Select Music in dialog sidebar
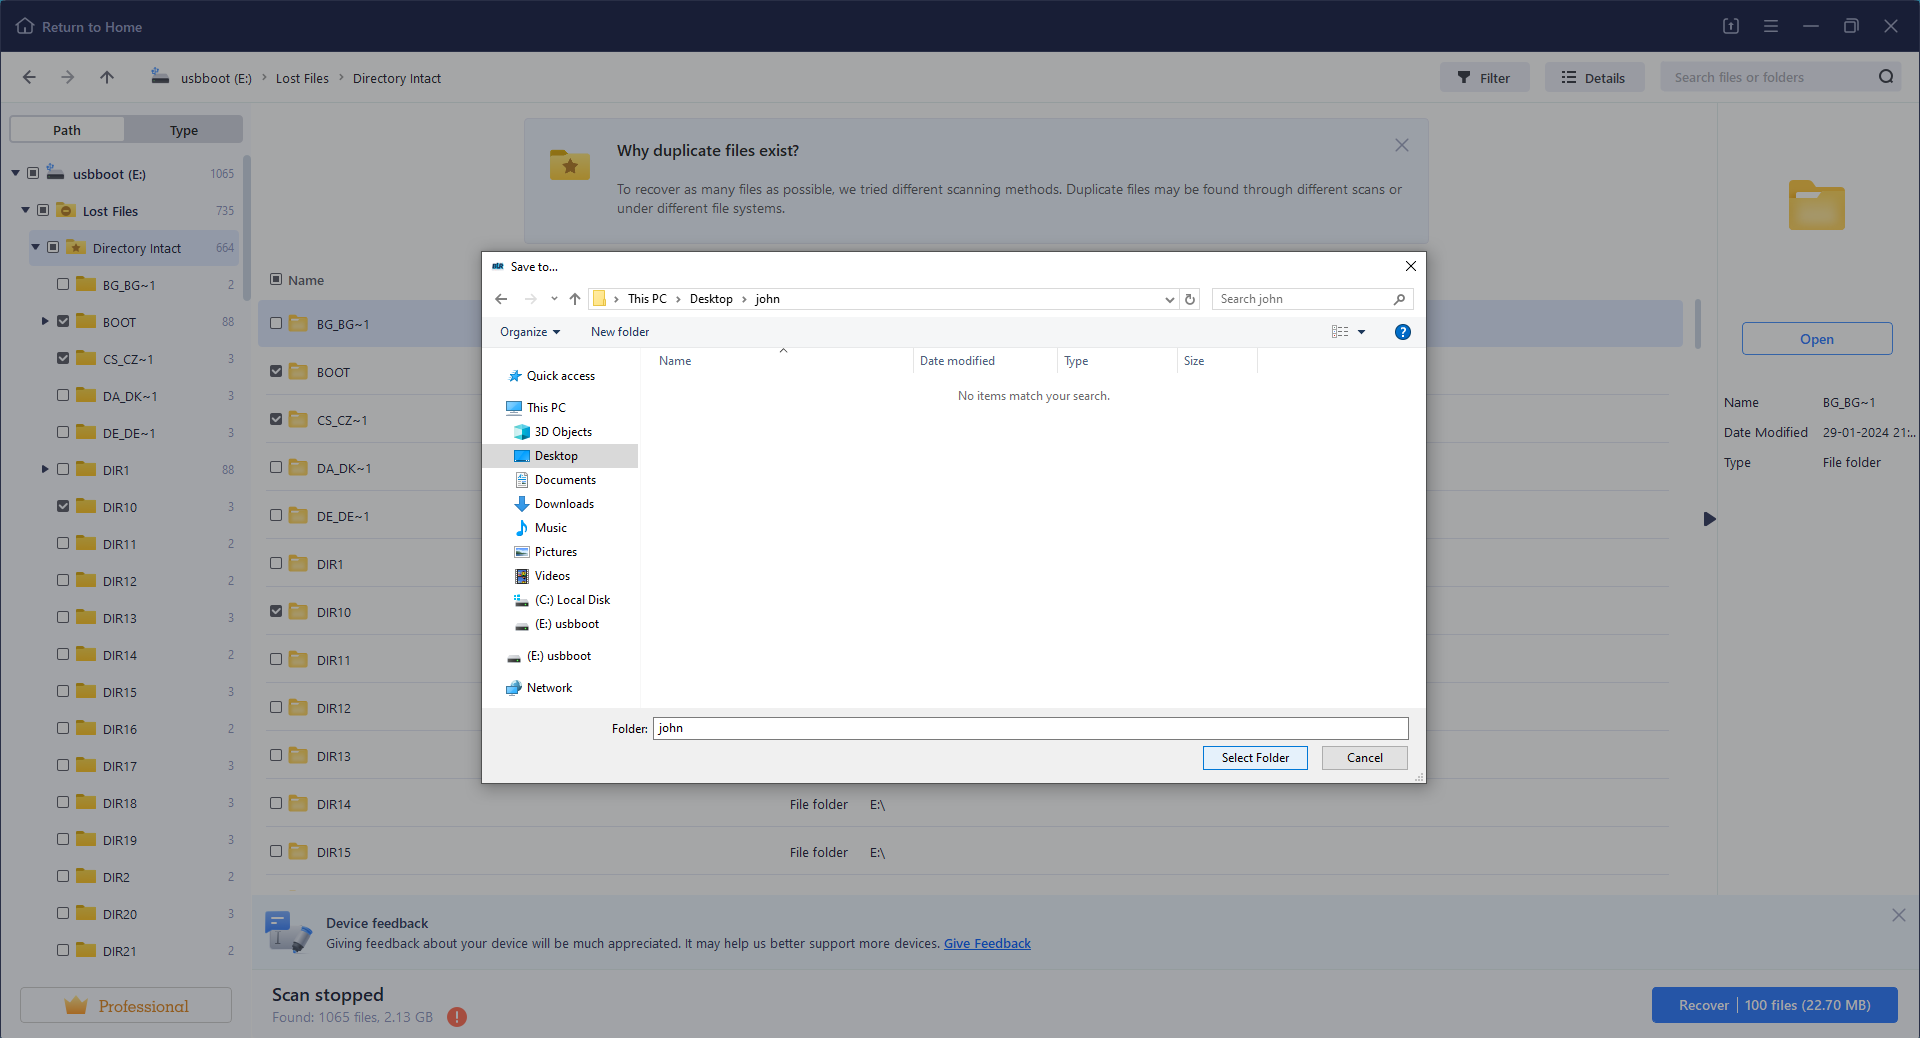This screenshot has height=1038, width=1924. click(550, 528)
